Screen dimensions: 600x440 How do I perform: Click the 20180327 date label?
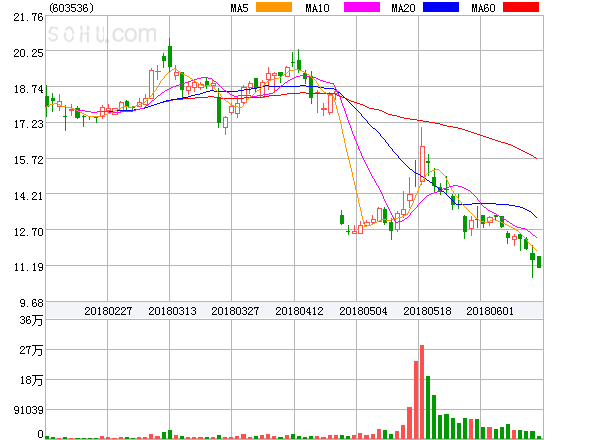(x=235, y=311)
